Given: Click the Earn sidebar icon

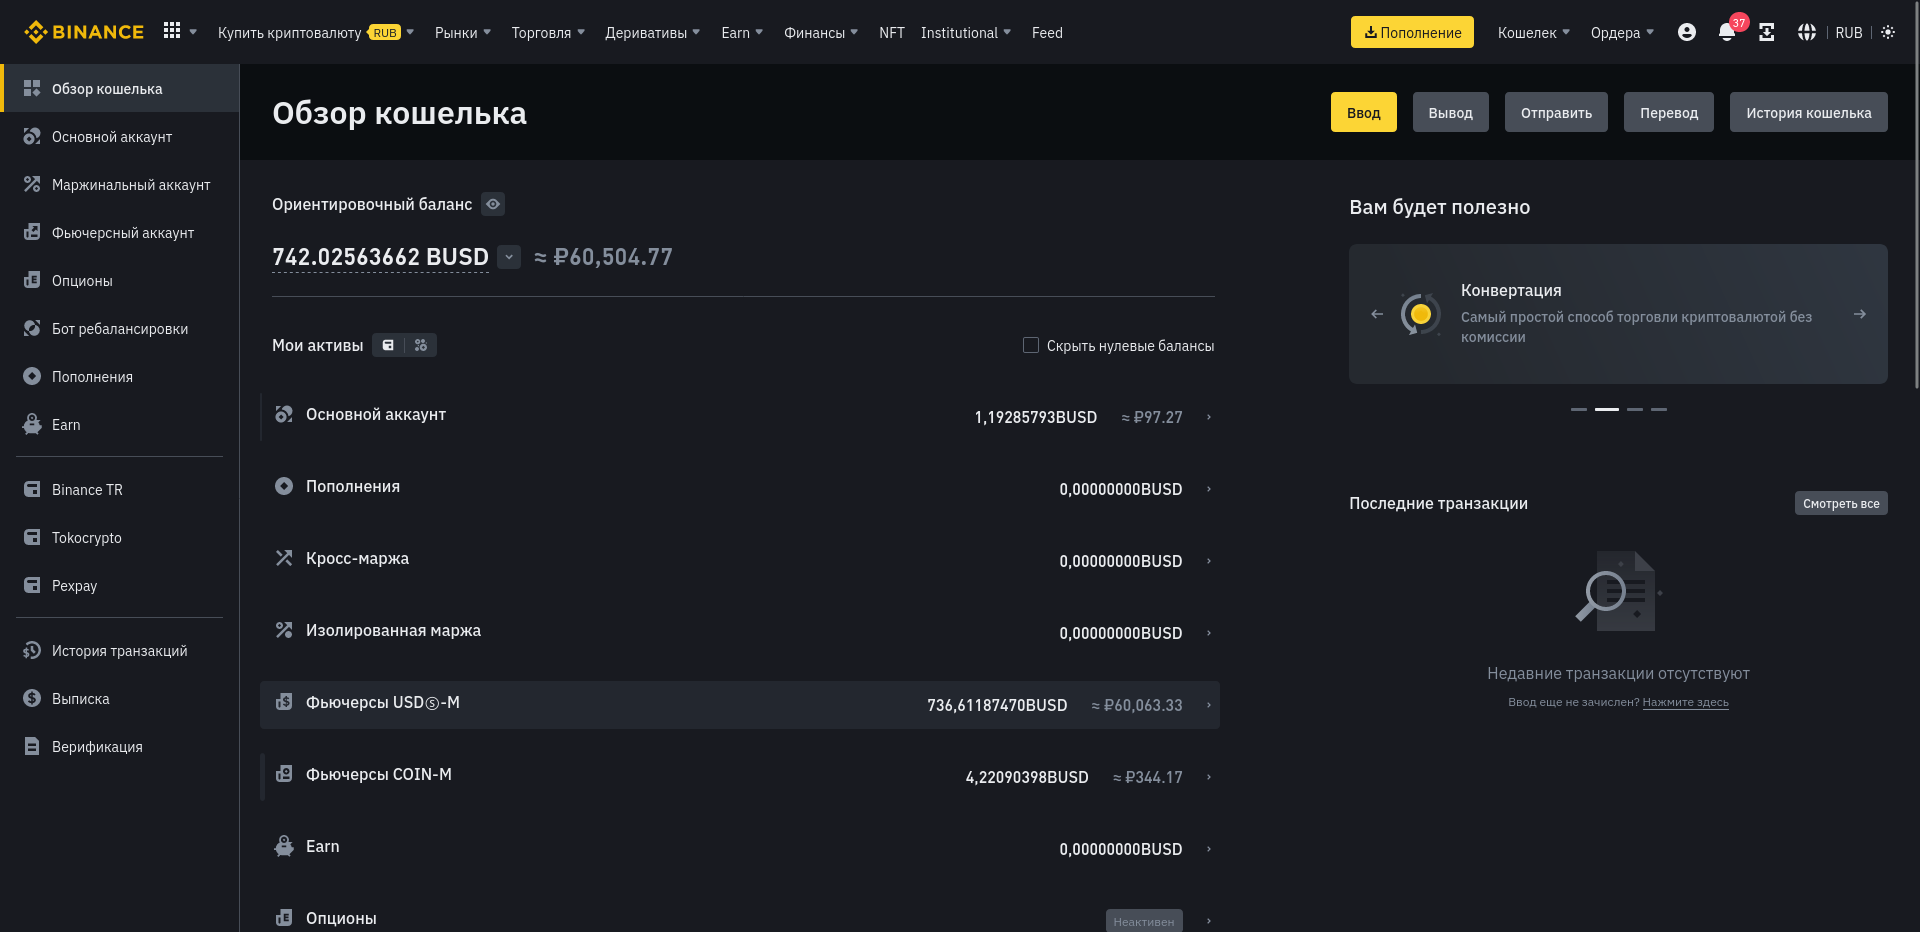Looking at the screenshot, I should [x=32, y=424].
